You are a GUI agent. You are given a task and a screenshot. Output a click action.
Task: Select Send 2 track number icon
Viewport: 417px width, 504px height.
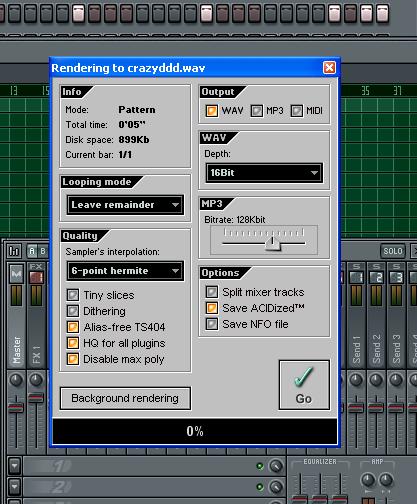tap(376, 277)
